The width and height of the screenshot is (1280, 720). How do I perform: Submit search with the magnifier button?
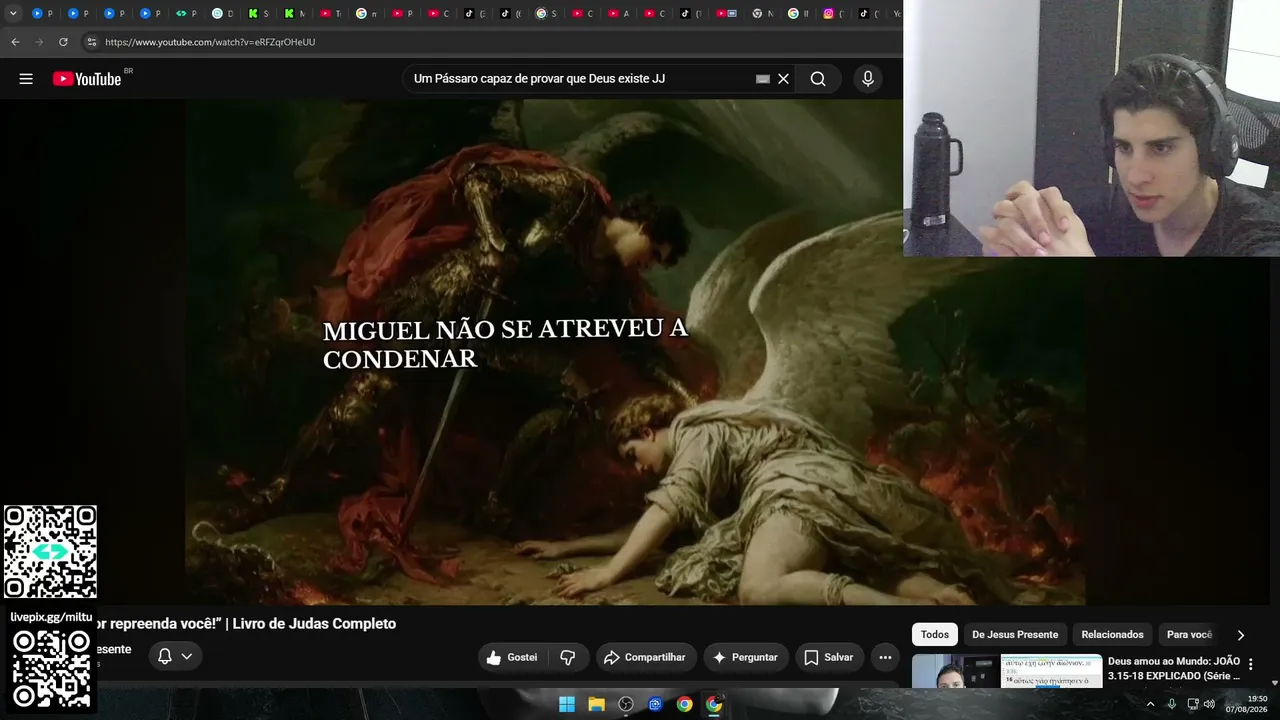point(818,79)
